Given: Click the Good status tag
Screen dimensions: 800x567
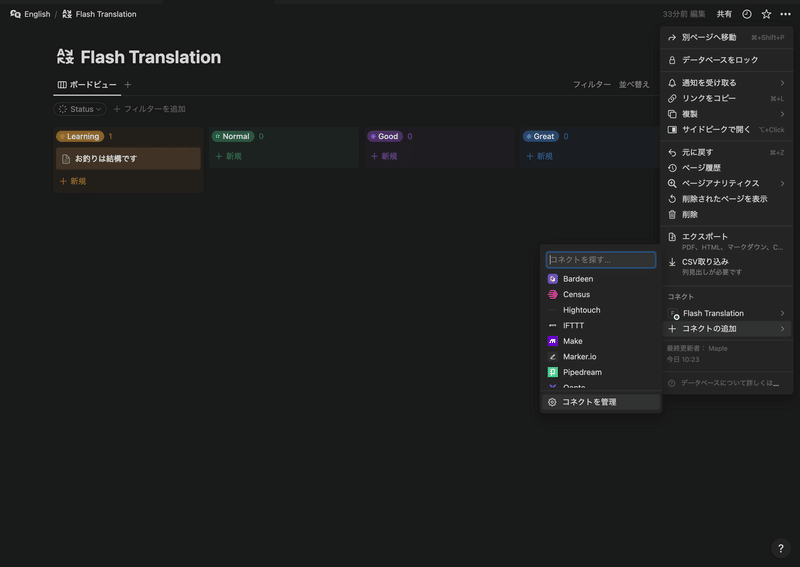Looking at the screenshot, I should tap(385, 136).
